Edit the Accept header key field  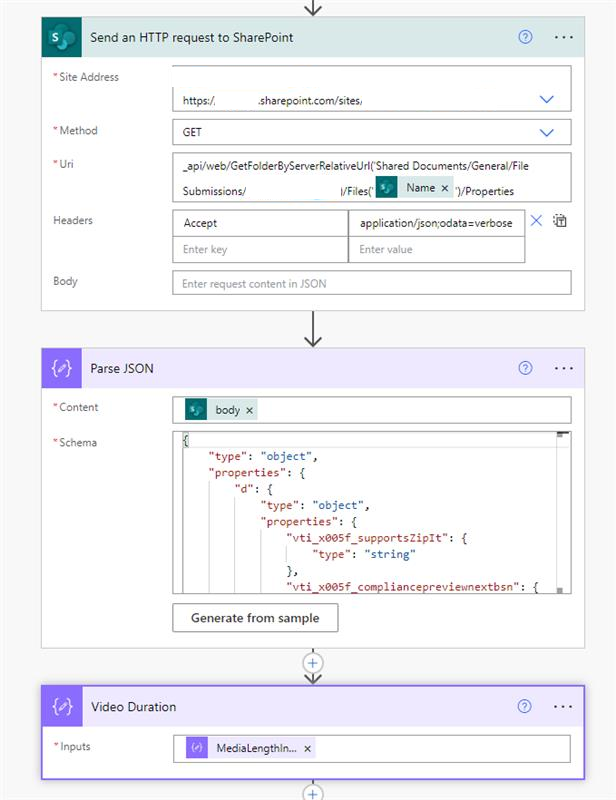(x=260, y=223)
